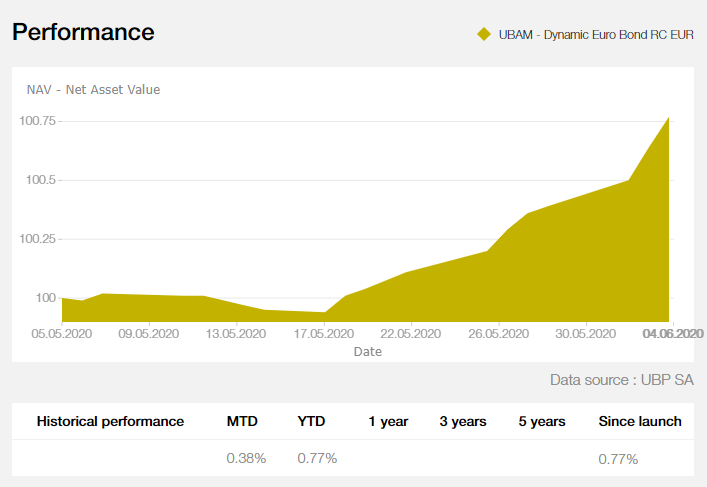The width and height of the screenshot is (707, 487).
Task: Click the Data source UBP SA text
Action: (621, 380)
